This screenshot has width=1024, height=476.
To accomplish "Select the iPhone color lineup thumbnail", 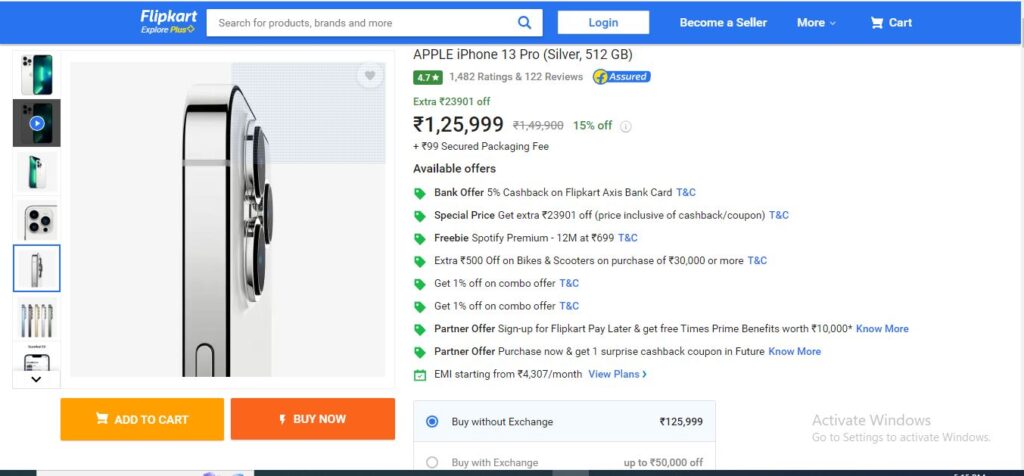I will click(37, 319).
